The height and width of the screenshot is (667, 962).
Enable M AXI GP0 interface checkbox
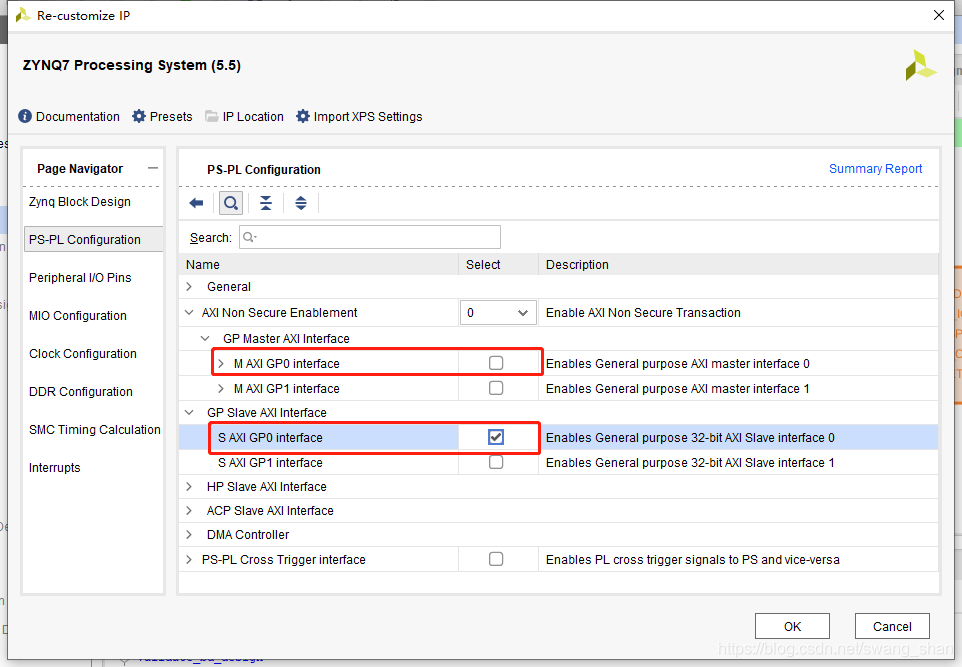(x=496, y=363)
